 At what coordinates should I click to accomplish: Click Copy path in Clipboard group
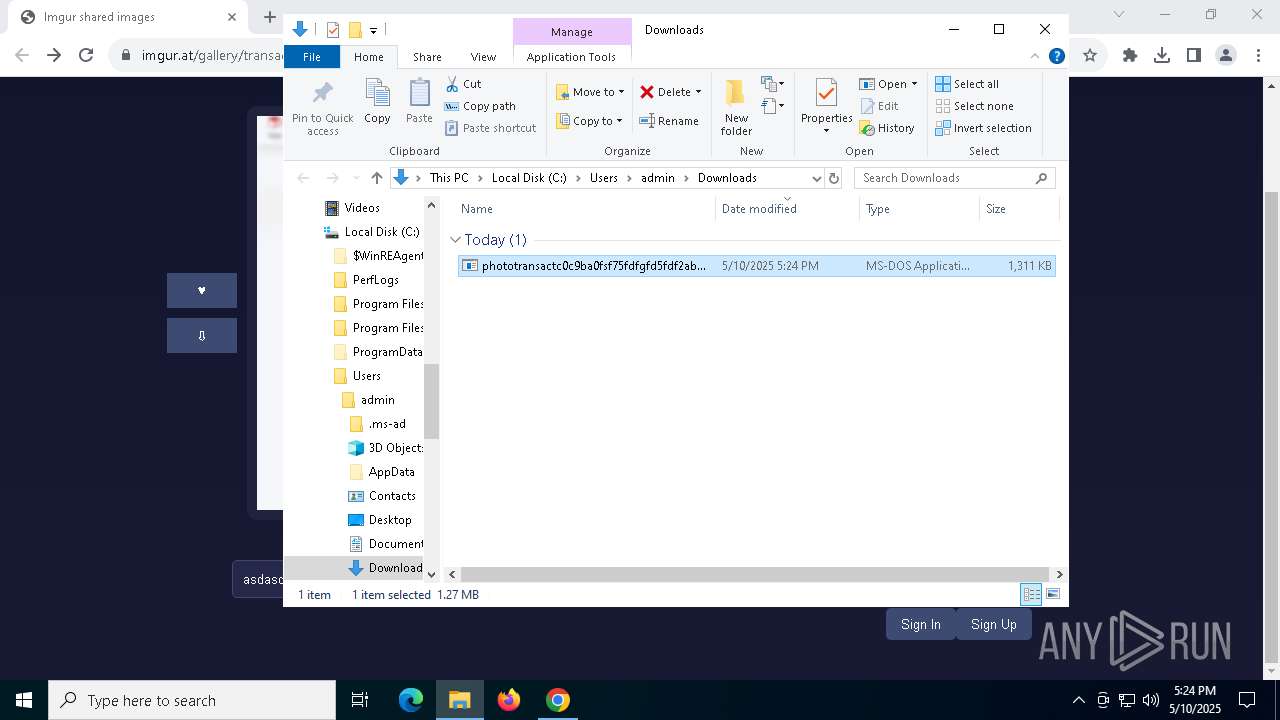(x=480, y=106)
